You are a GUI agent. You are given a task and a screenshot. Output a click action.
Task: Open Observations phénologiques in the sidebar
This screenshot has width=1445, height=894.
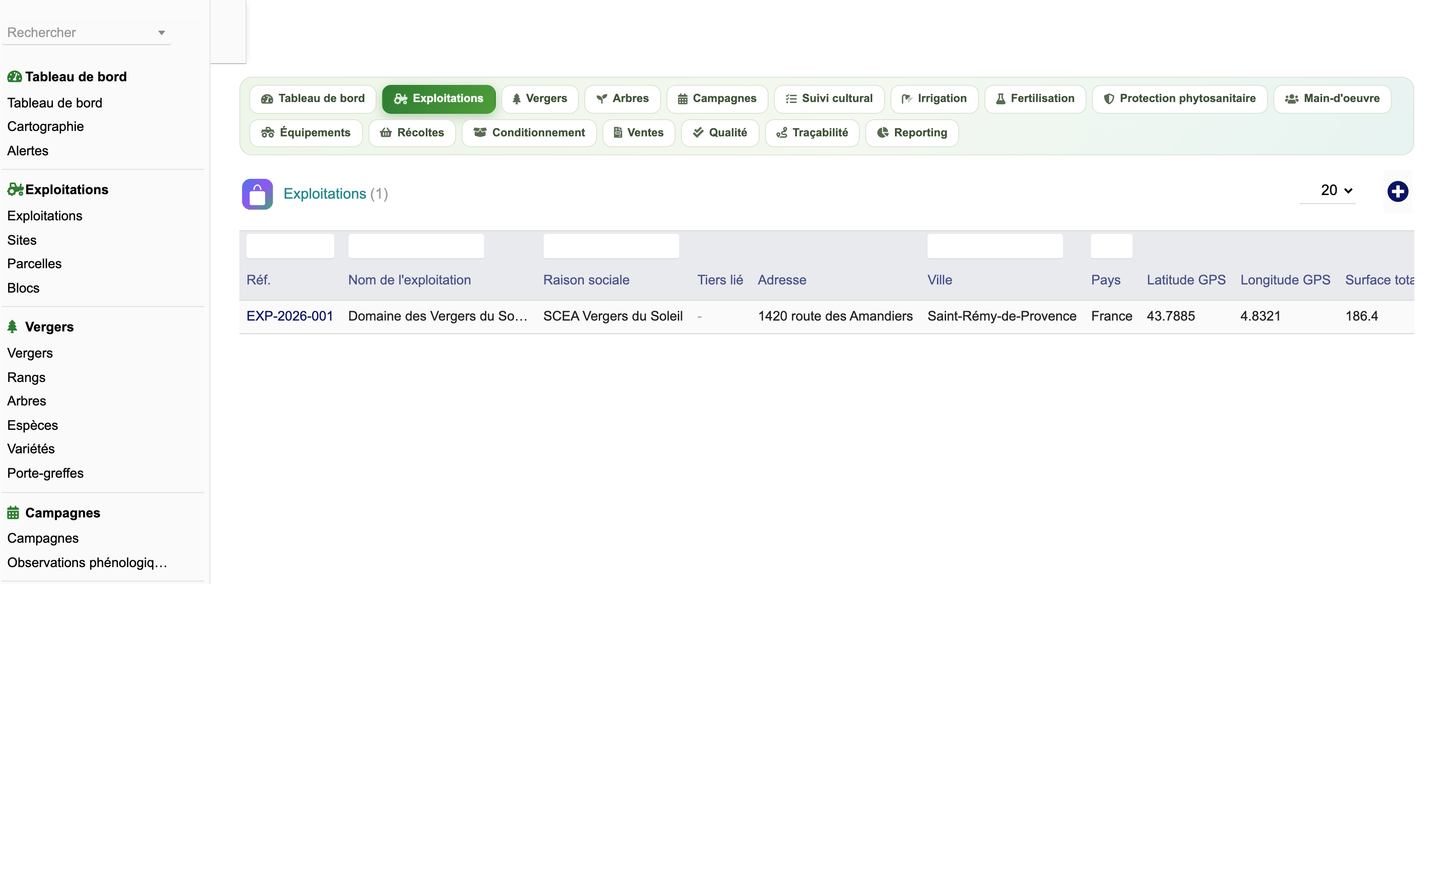[88, 563]
